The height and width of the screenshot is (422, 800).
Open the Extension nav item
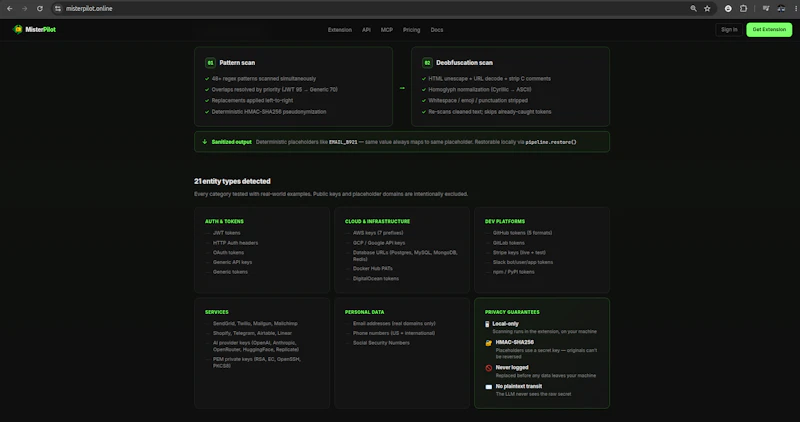(340, 30)
